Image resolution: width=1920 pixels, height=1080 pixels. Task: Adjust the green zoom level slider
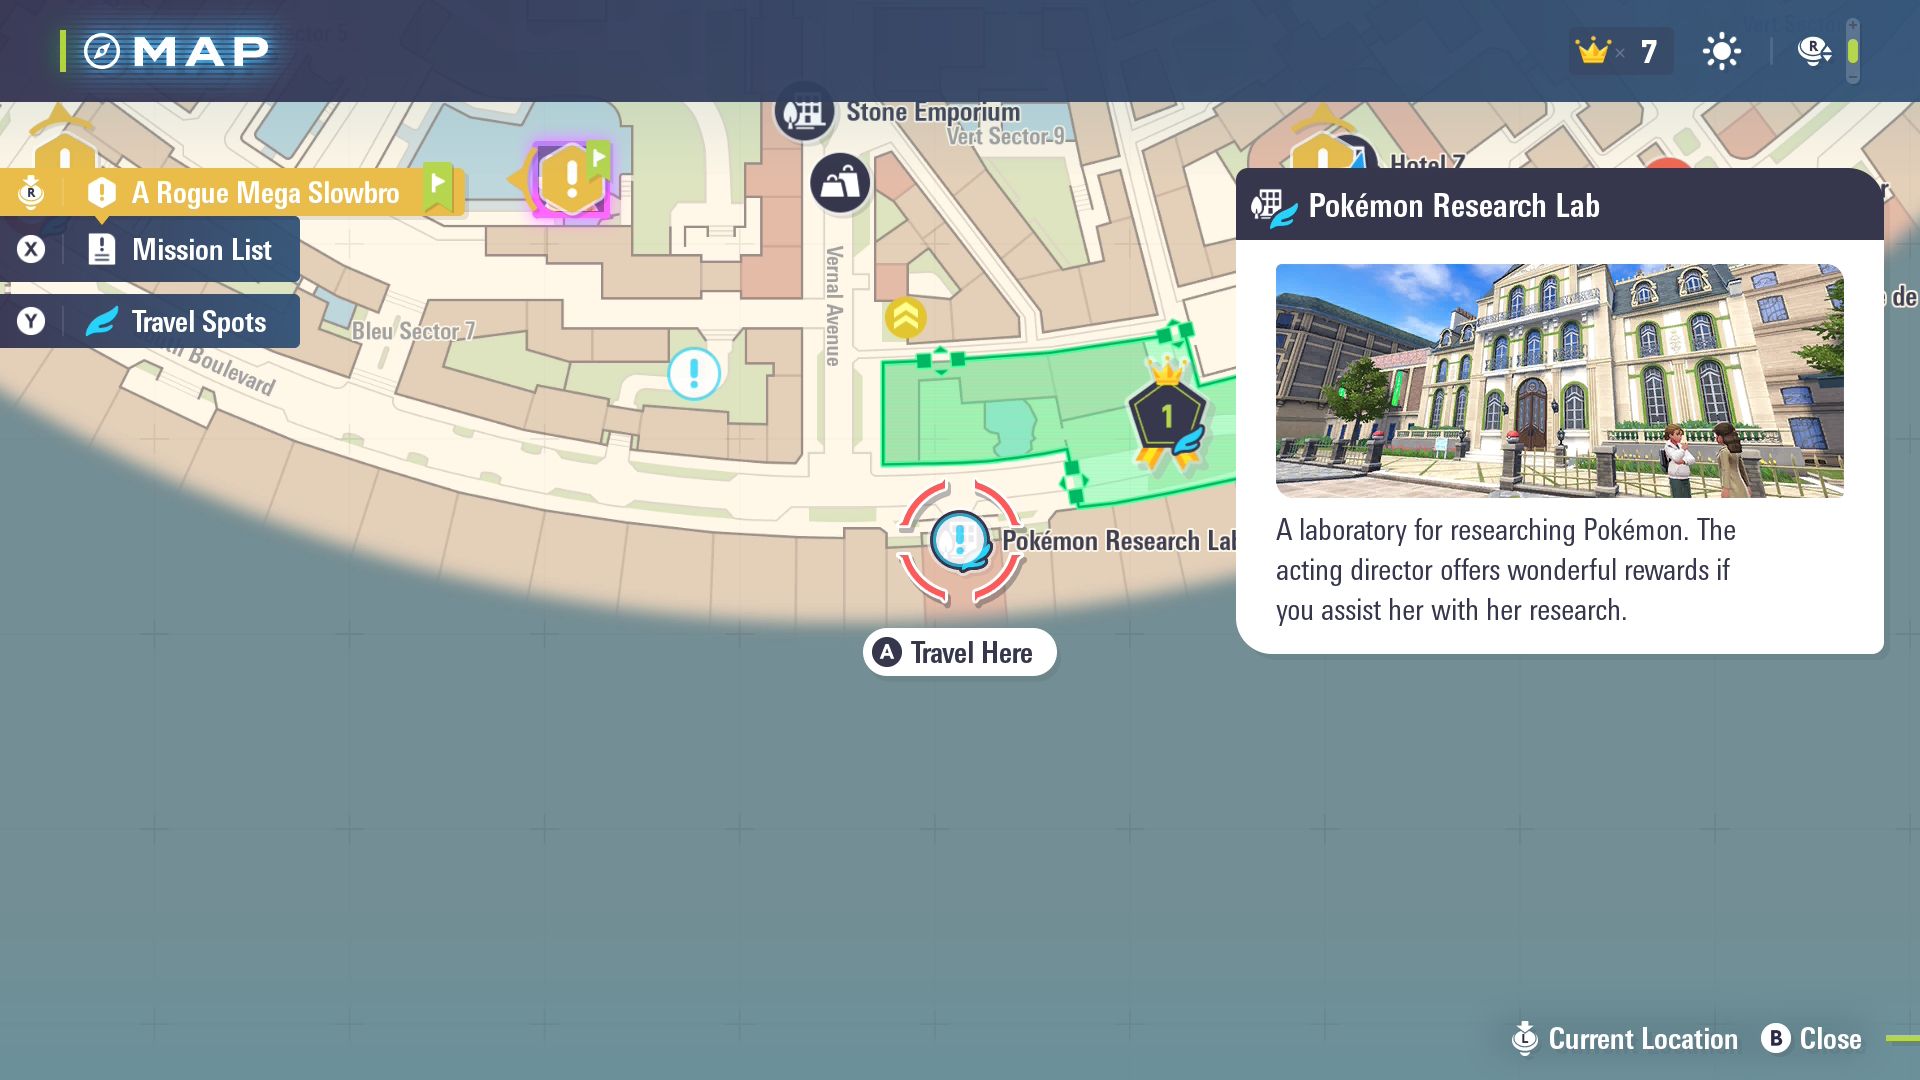1853,51
